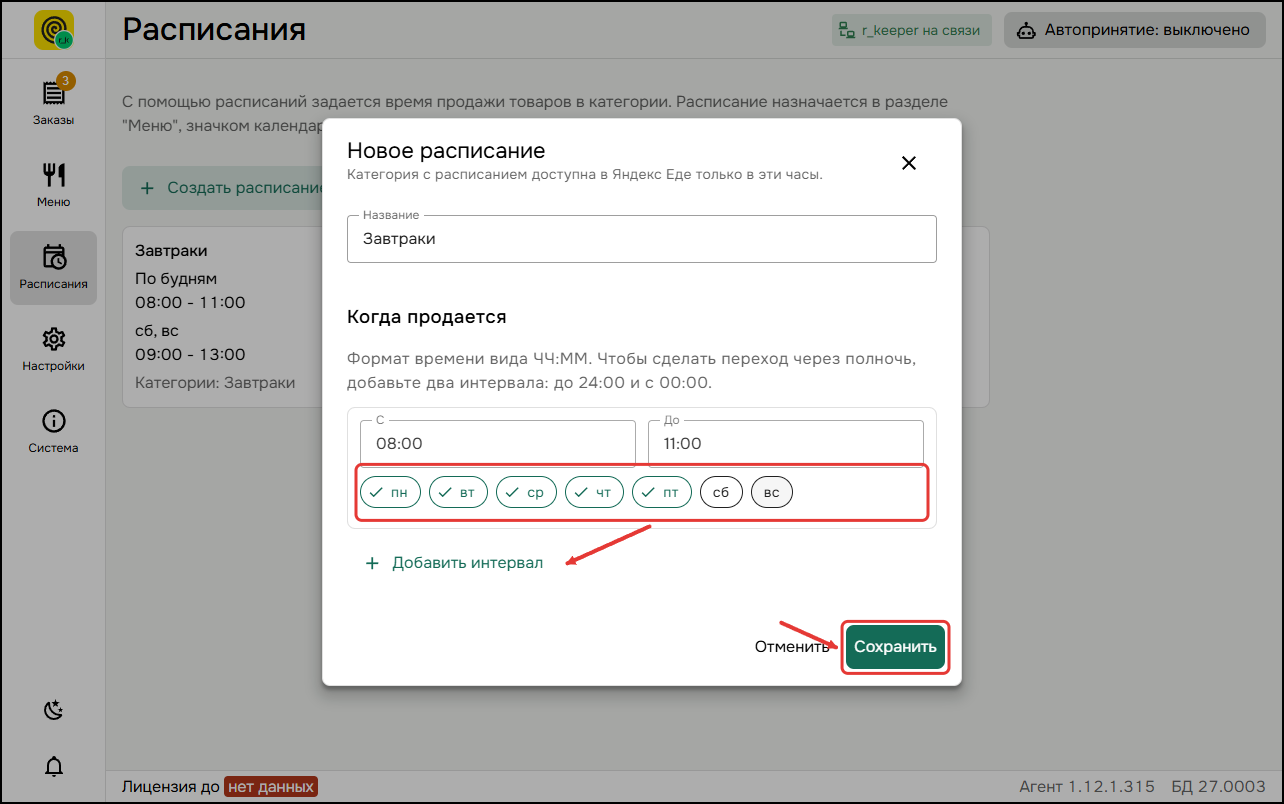Open Расписания section in sidebar

pos(53,268)
